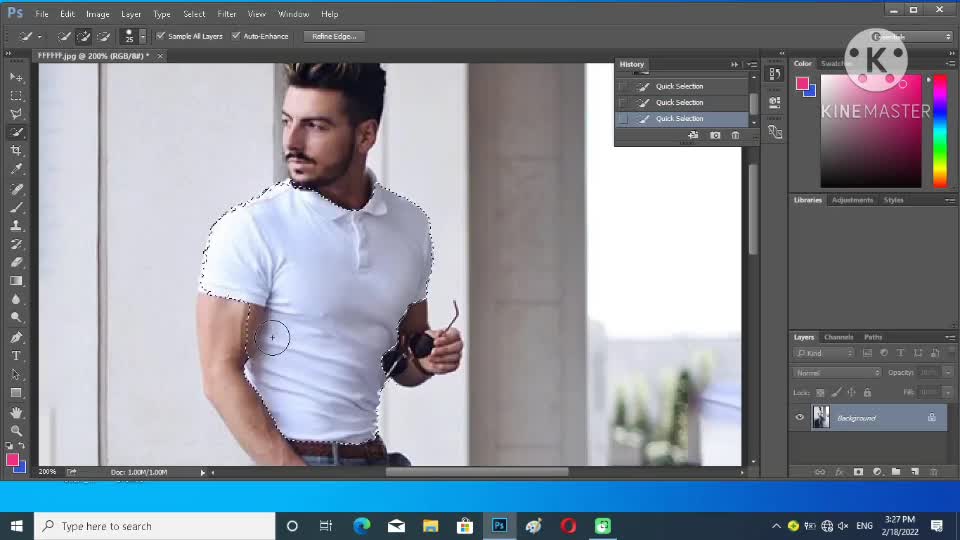Disable the Auto-Enhance checkbox
The width and height of the screenshot is (960, 540).
(236, 36)
